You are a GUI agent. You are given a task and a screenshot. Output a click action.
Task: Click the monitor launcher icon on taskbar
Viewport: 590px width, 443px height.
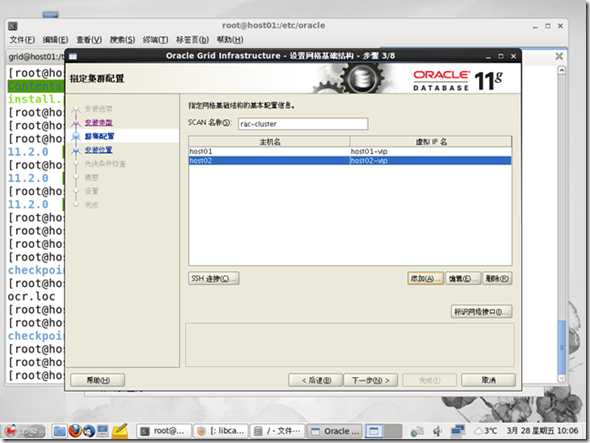click(103, 430)
